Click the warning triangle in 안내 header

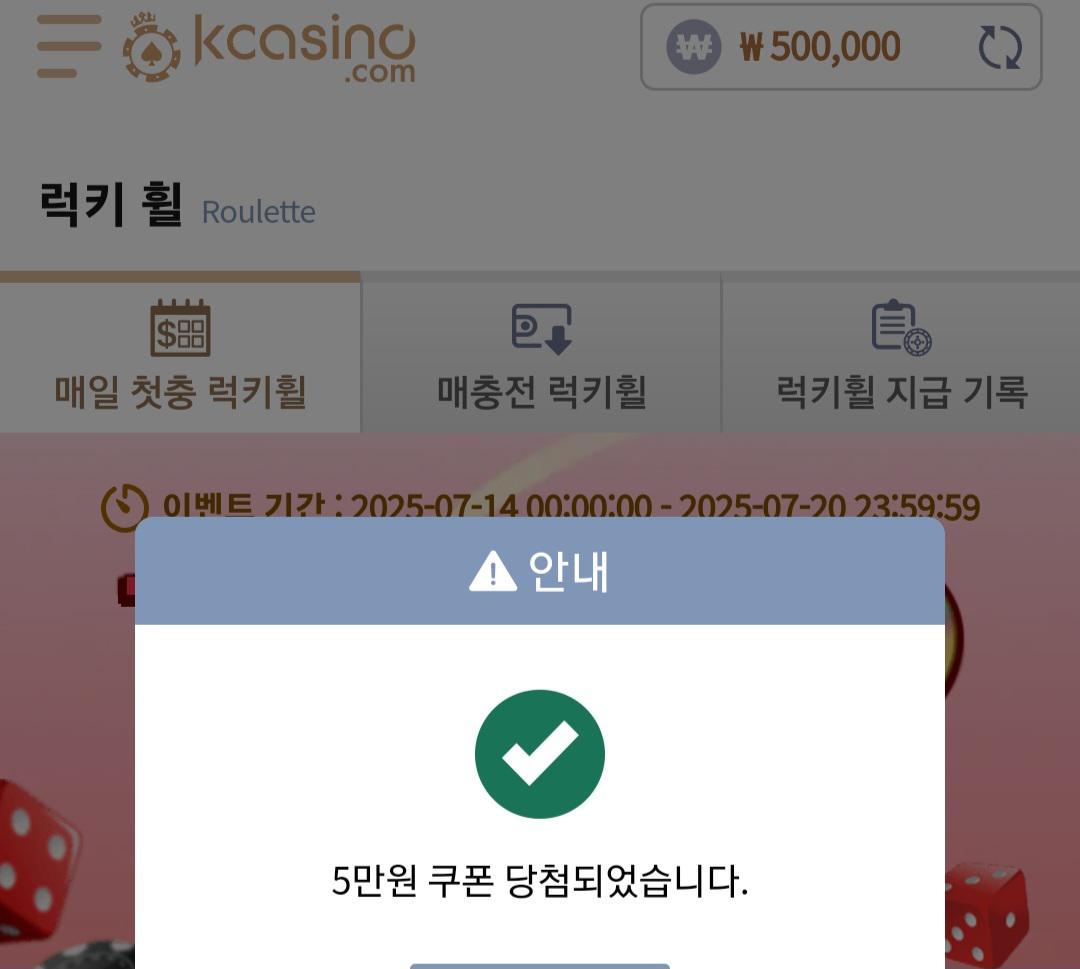(492, 572)
